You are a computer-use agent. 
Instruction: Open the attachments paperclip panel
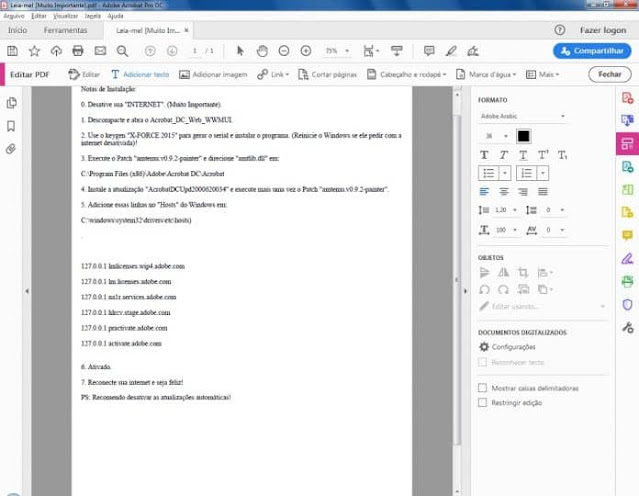[x=11, y=149]
